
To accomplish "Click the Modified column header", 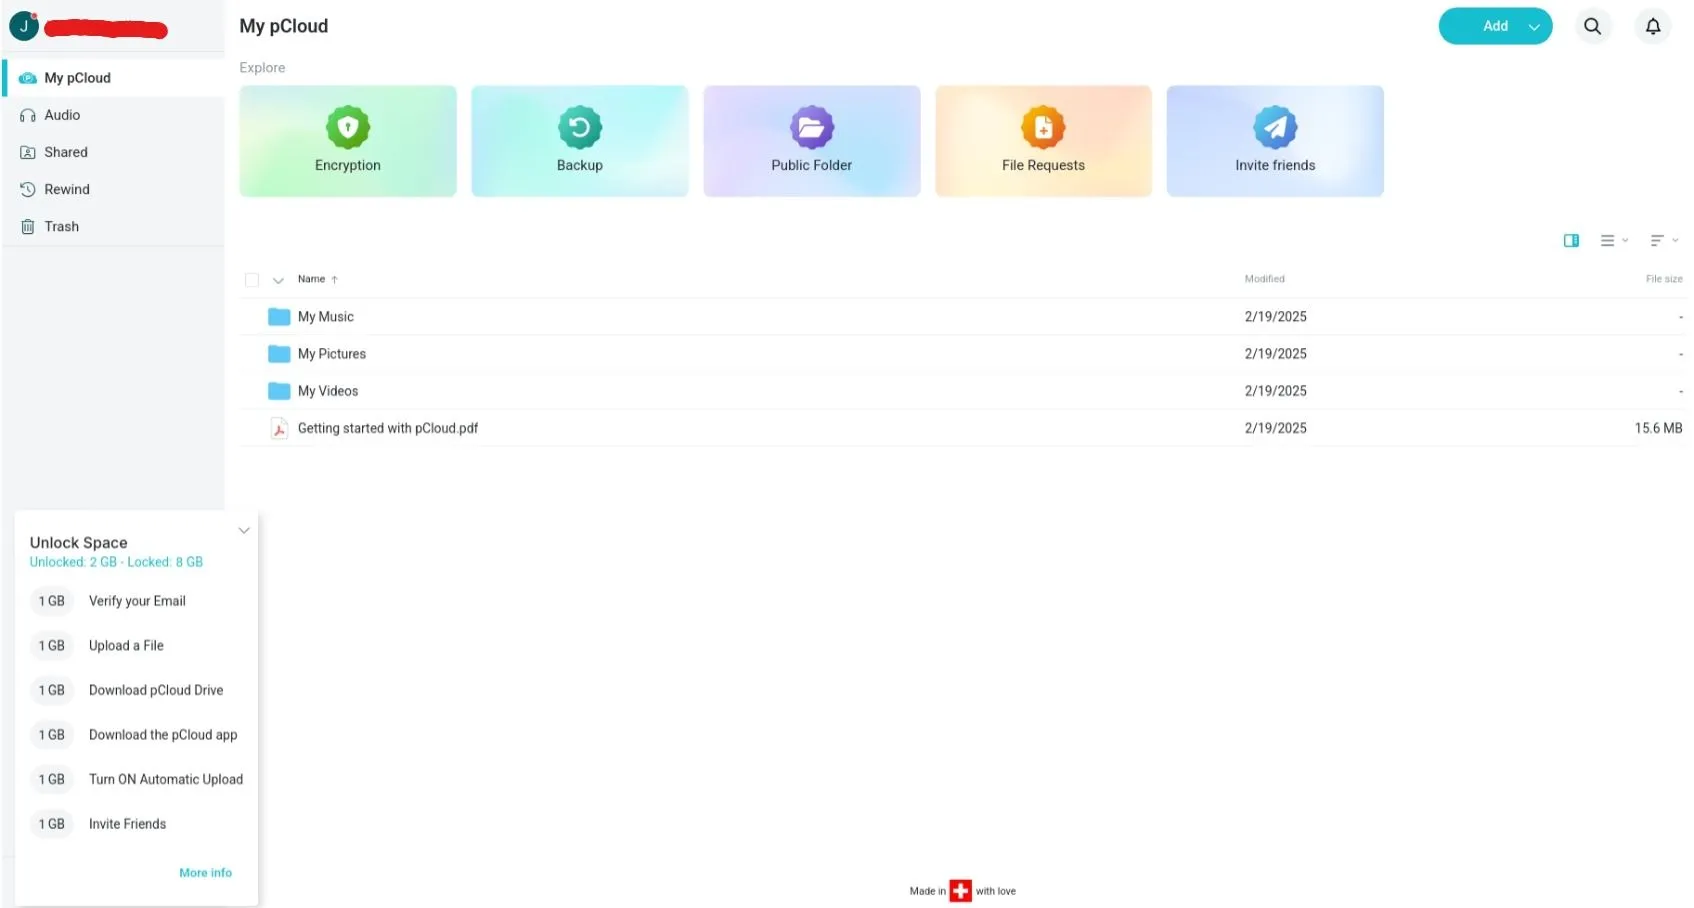I will [1264, 279].
